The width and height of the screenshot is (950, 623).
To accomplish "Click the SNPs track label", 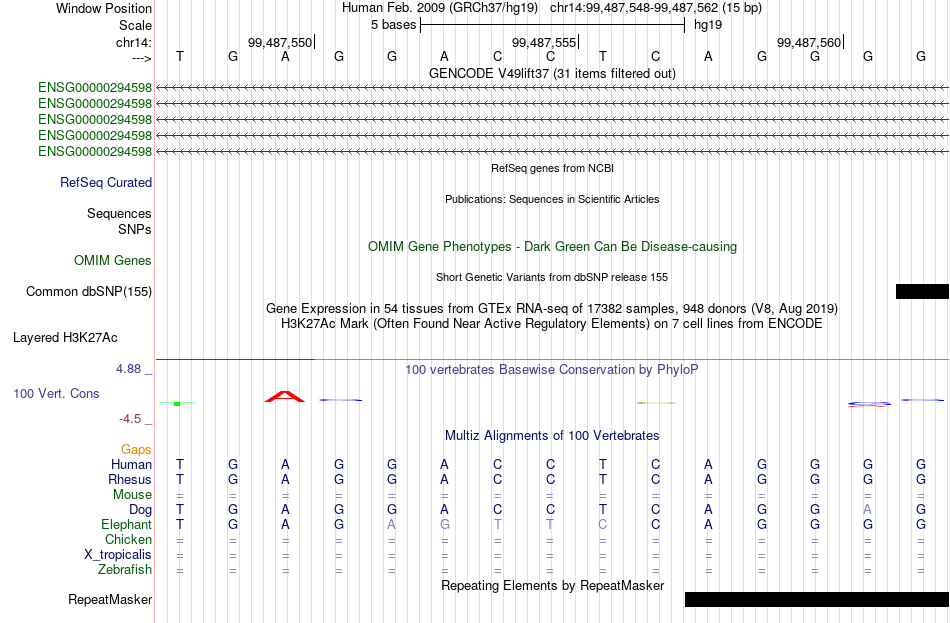I will (x=135, y=229).
